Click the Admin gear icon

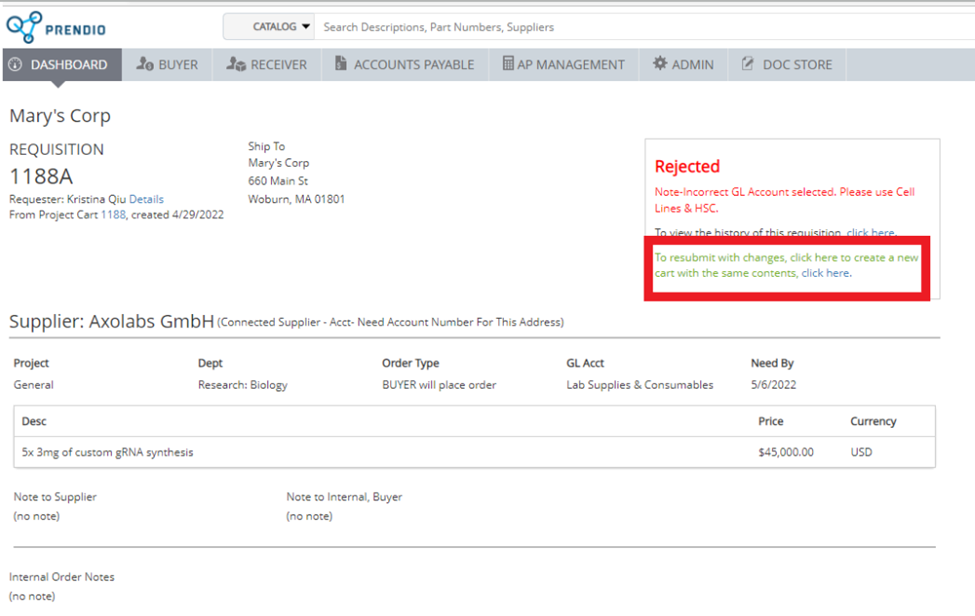coord(659,65)
